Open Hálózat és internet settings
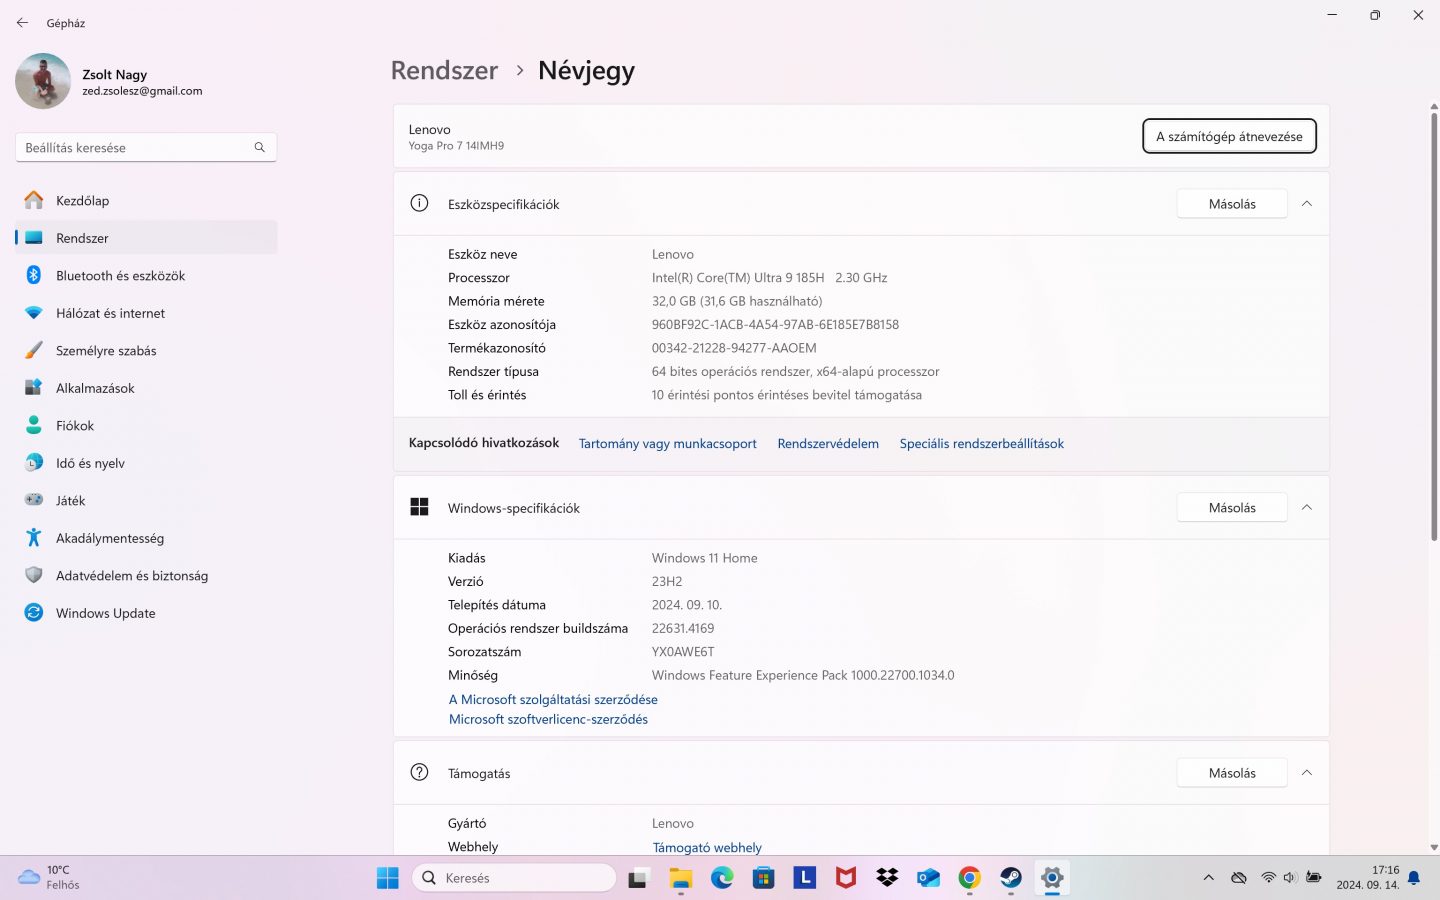Viewport: 1440px width, 900px height. click(146, 313)
